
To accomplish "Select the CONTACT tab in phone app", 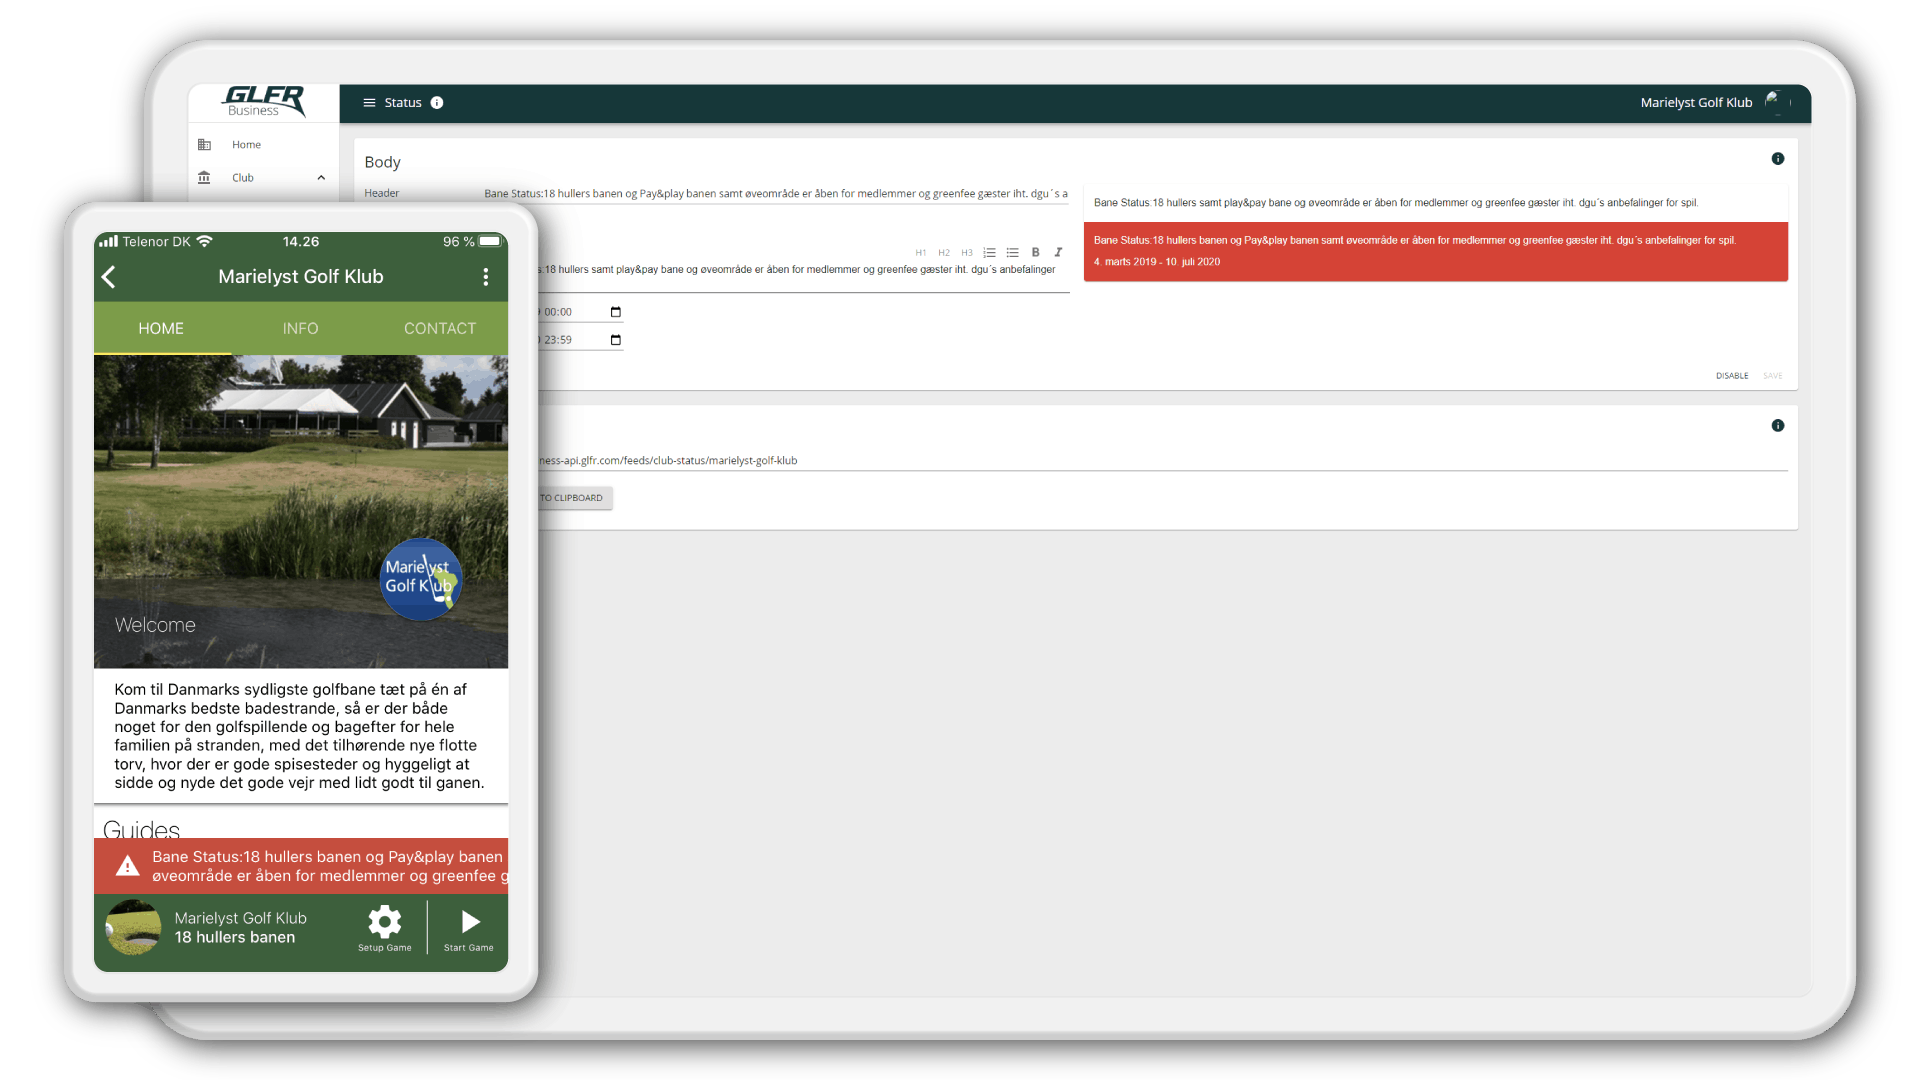I will (440, 329).
